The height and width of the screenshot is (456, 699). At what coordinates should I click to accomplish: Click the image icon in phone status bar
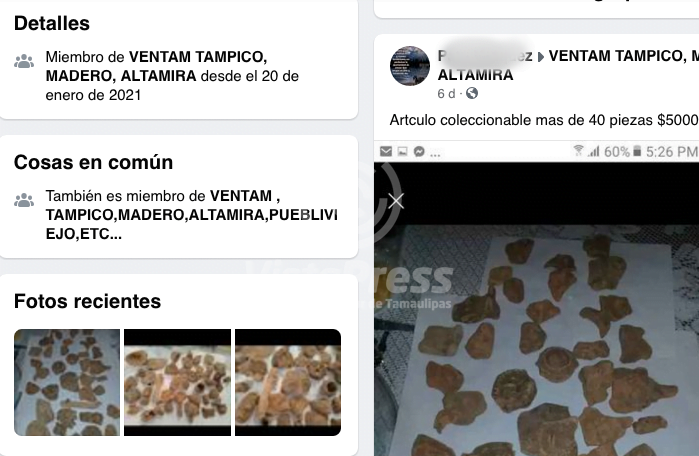tap(403, 152)
